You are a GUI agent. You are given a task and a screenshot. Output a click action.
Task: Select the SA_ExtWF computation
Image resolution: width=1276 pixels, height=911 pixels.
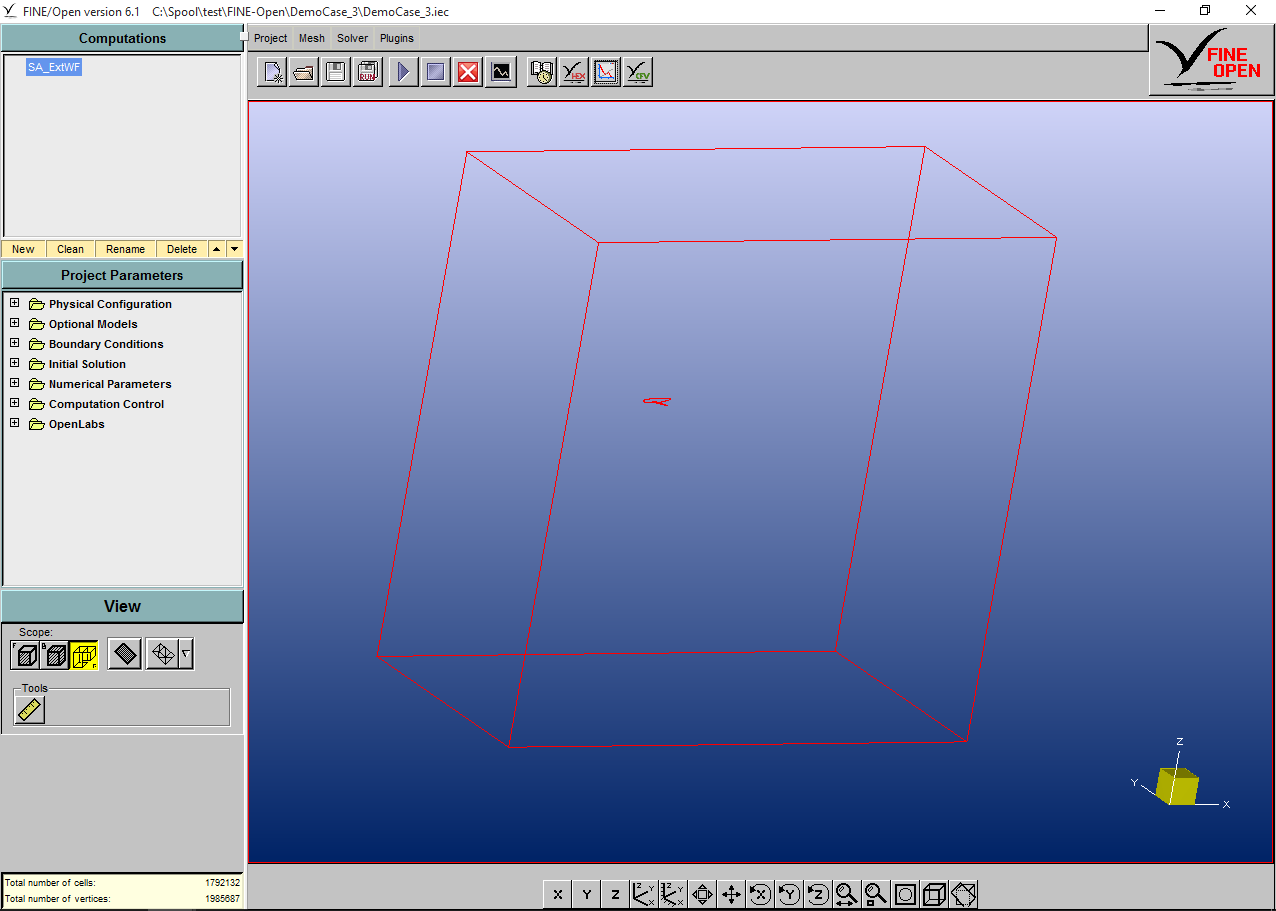tap(54, 67)
